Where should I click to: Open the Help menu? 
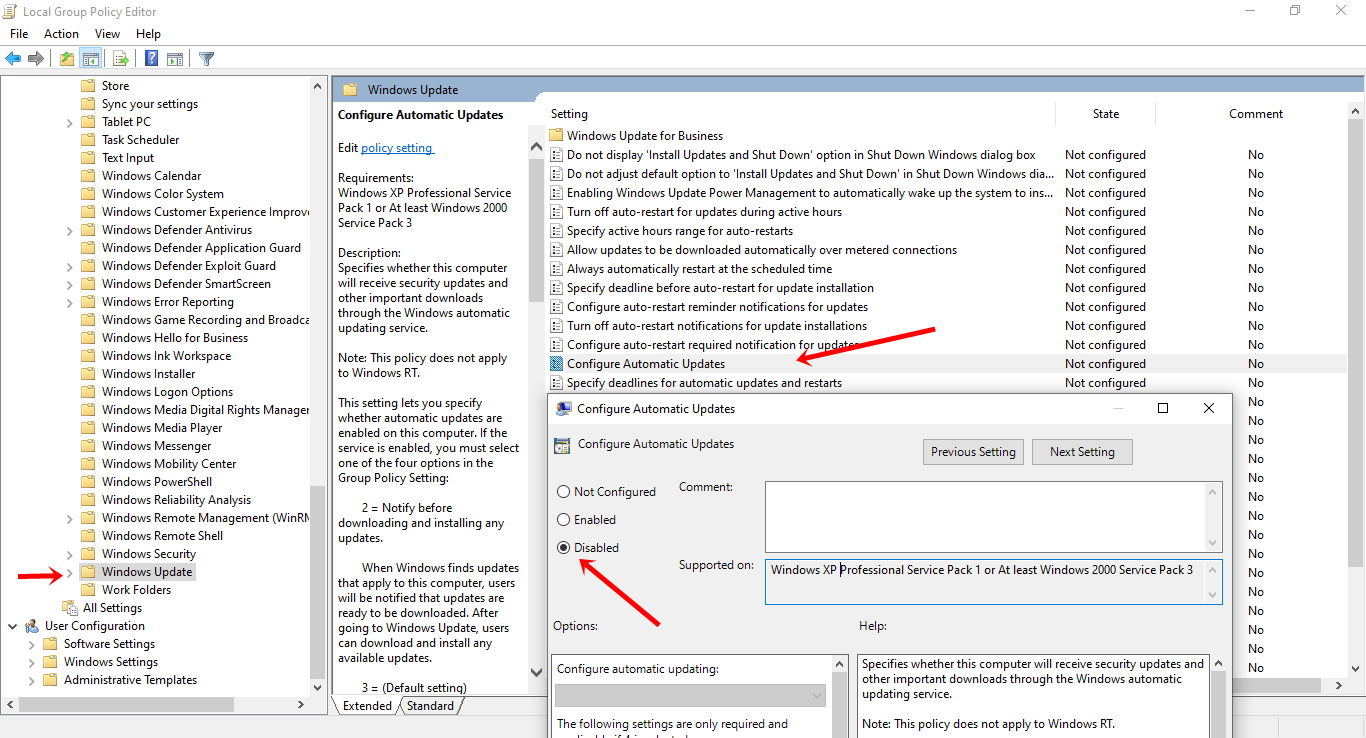click(x=148, y=34)
